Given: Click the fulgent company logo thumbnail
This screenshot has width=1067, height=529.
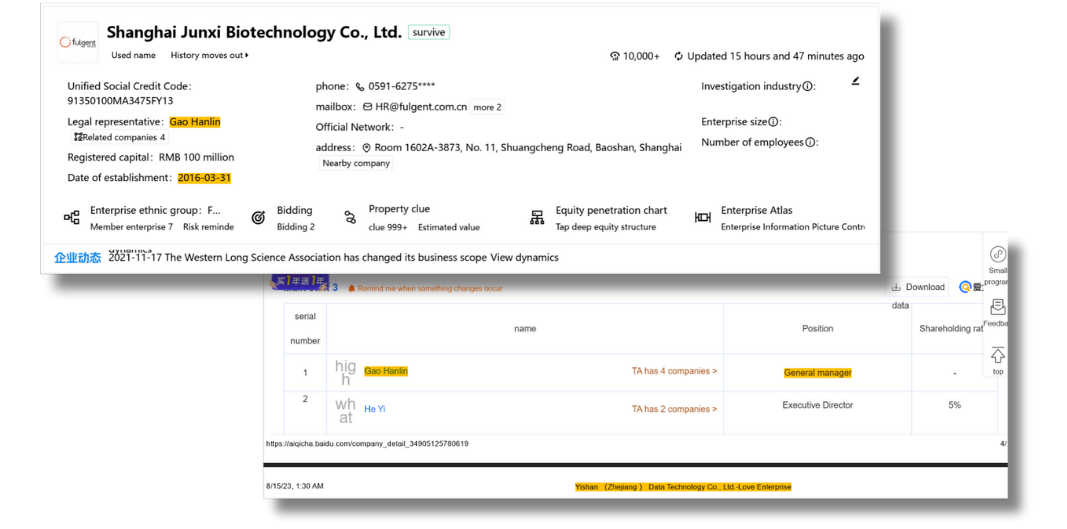Looking at the screenshot, I should (77, 42).
